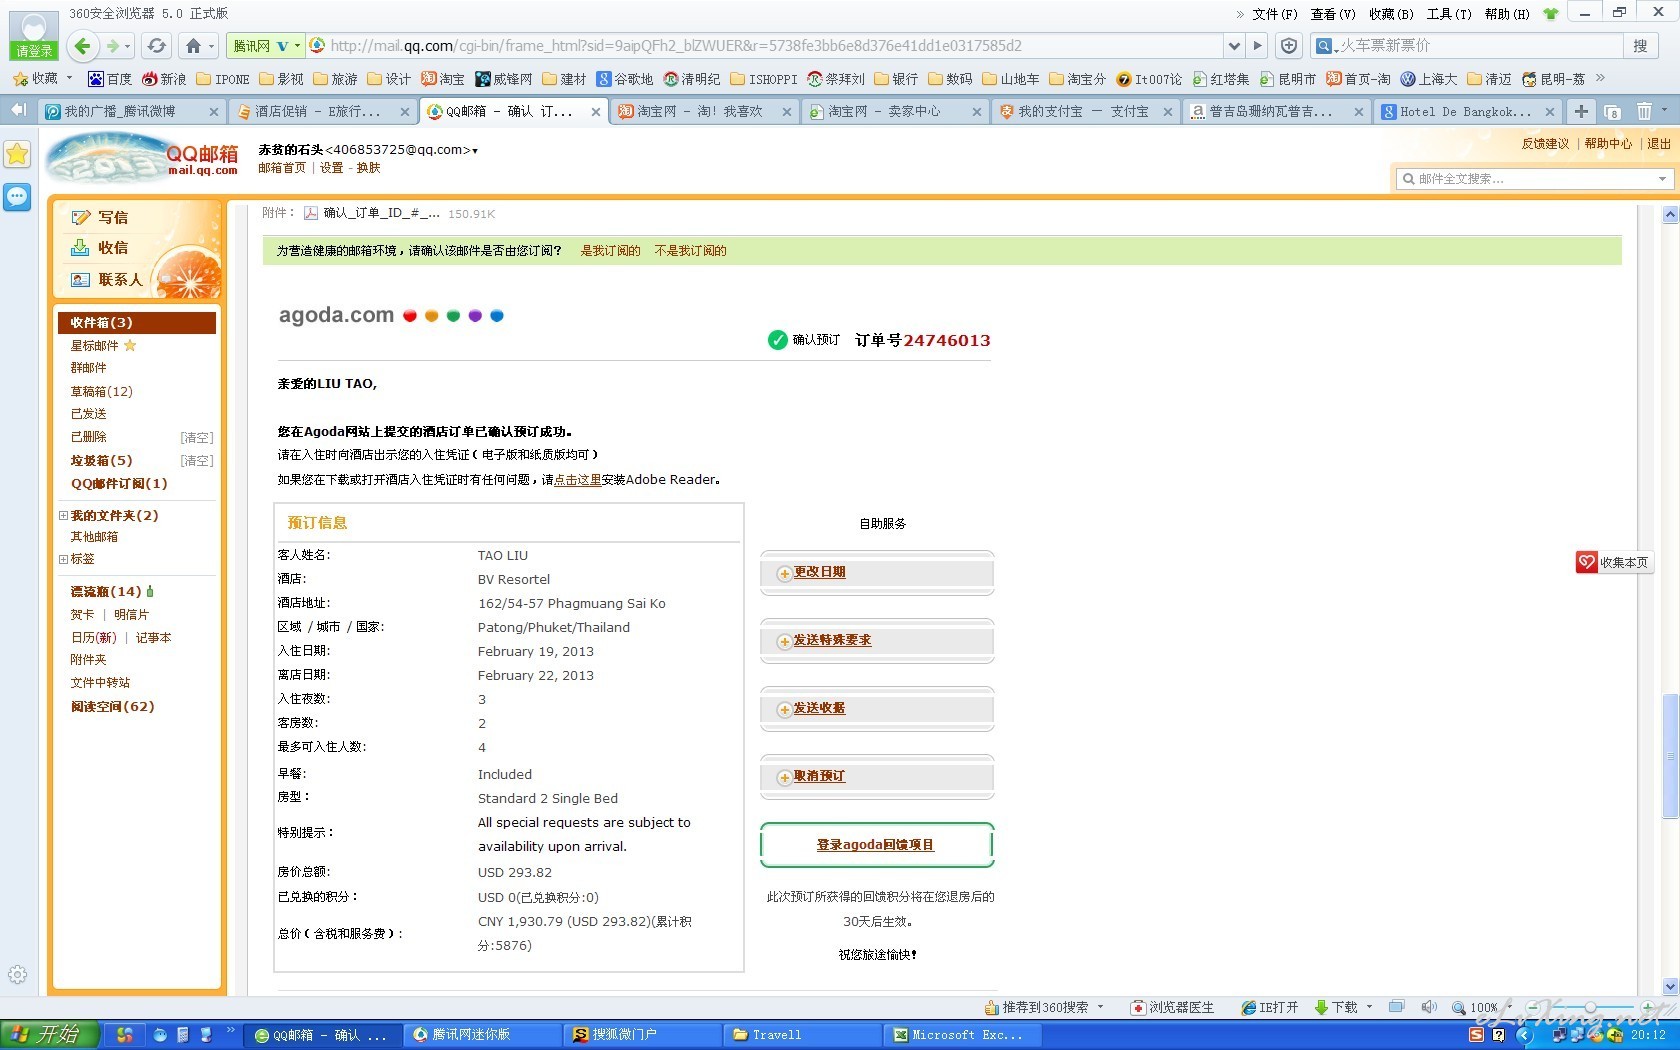This screenshot has height=1050, width=1680.
Task: Click the browser forward arrow button
Action: (113, 46)
